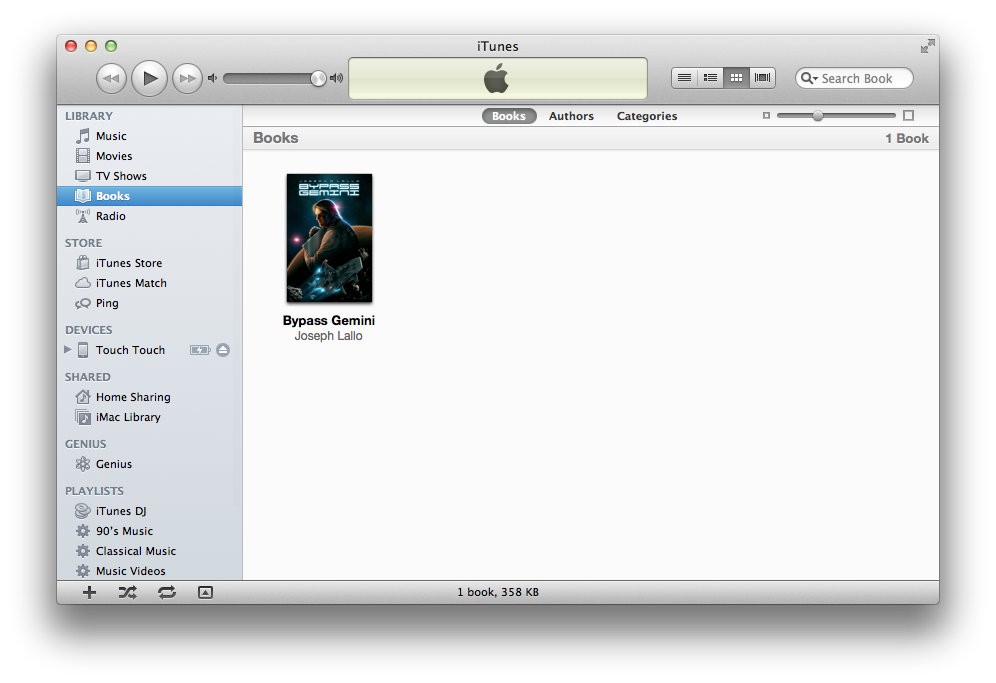Switch to the Categories tab

click(x=646, y=116)
